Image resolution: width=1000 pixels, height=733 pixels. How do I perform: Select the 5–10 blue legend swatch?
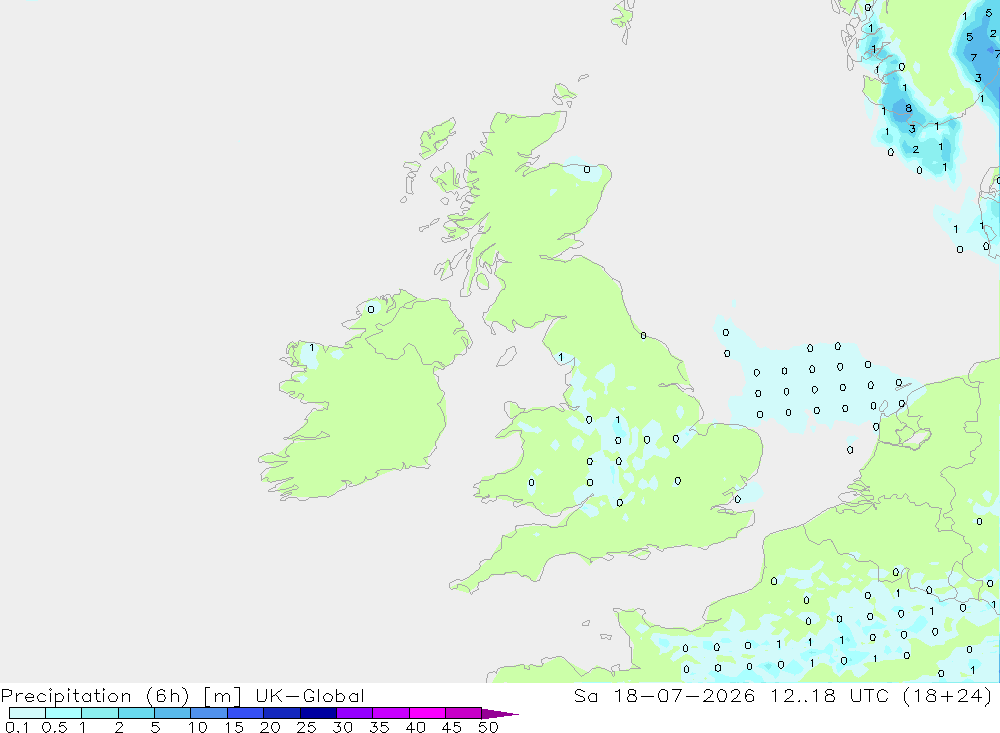pyautogui.click(x=173, y=713)
